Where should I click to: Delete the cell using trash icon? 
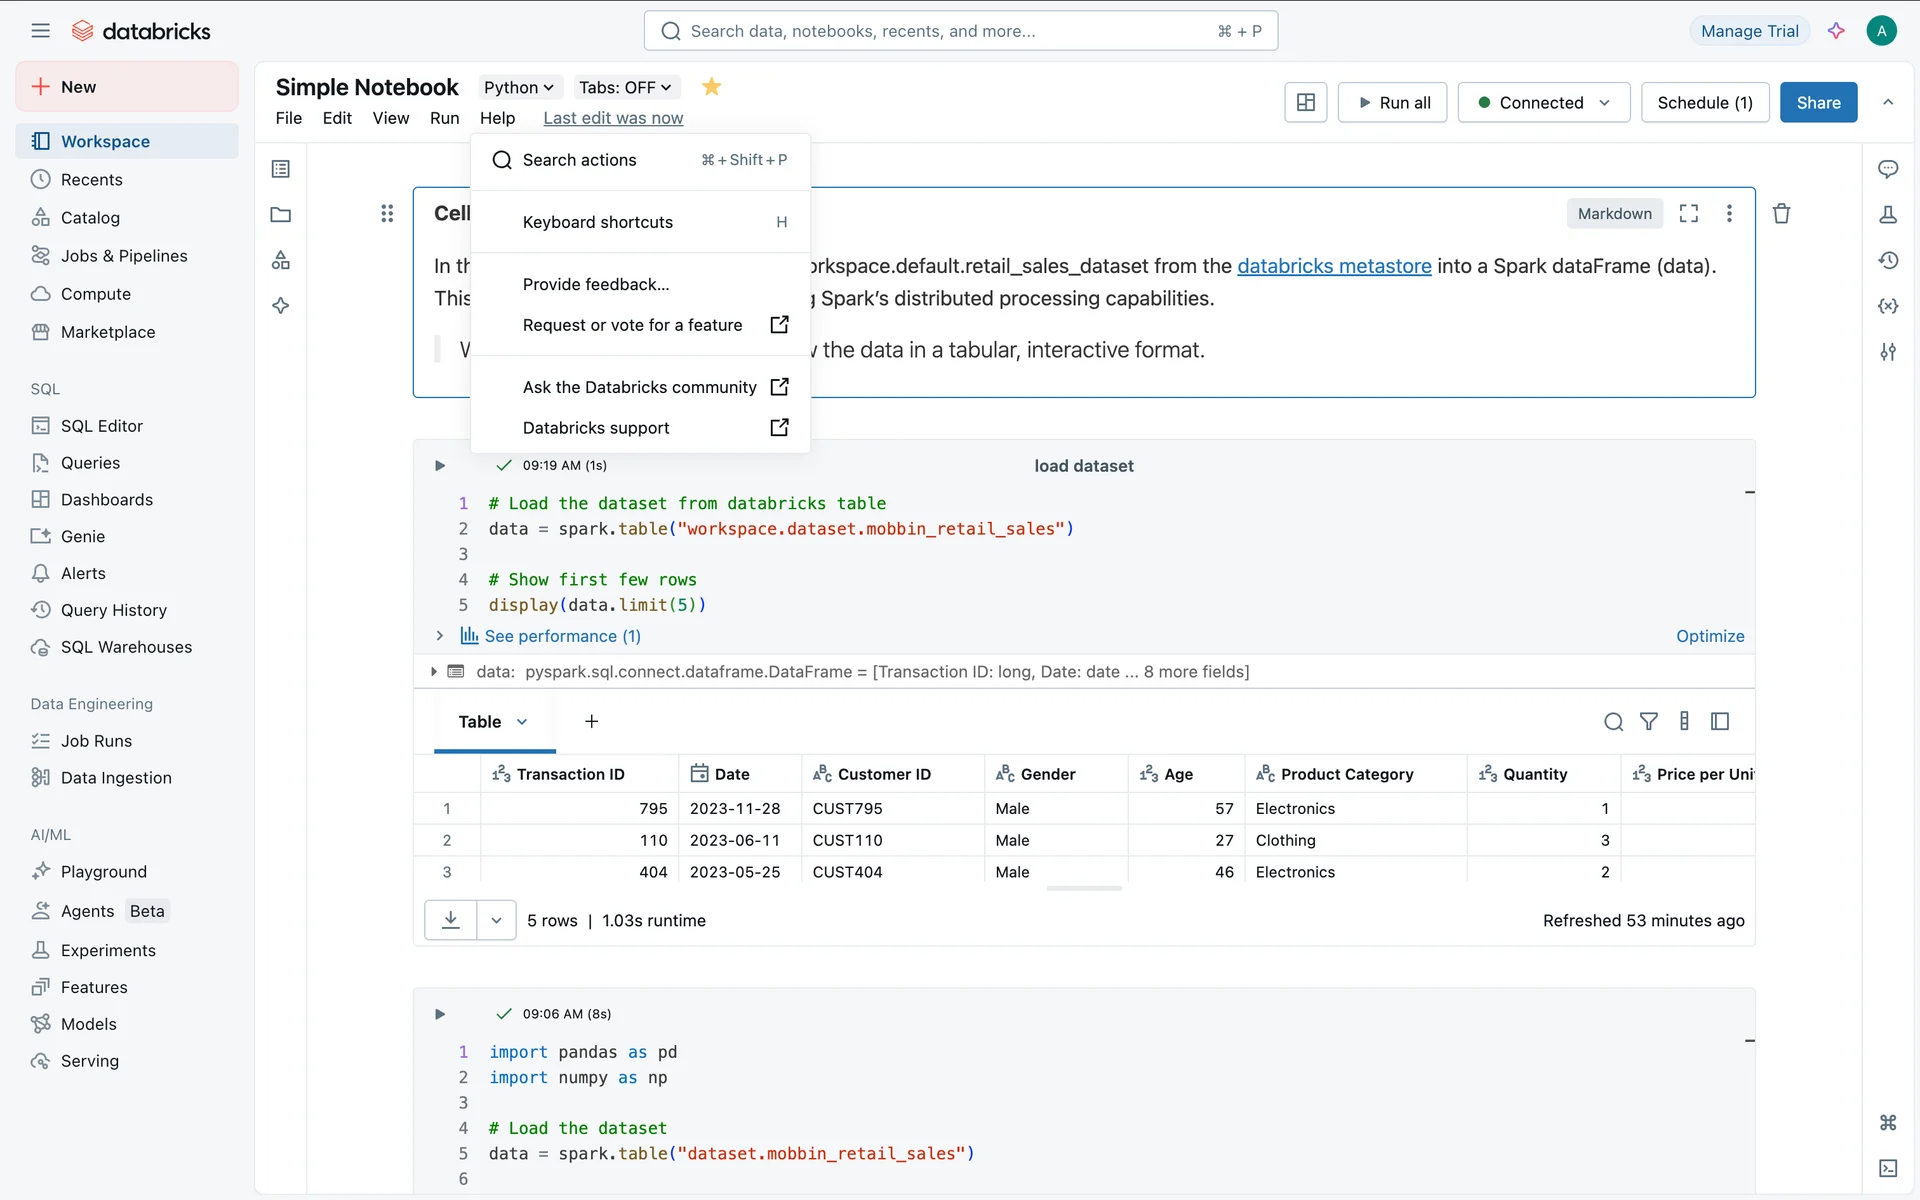tap(1781, 214)
